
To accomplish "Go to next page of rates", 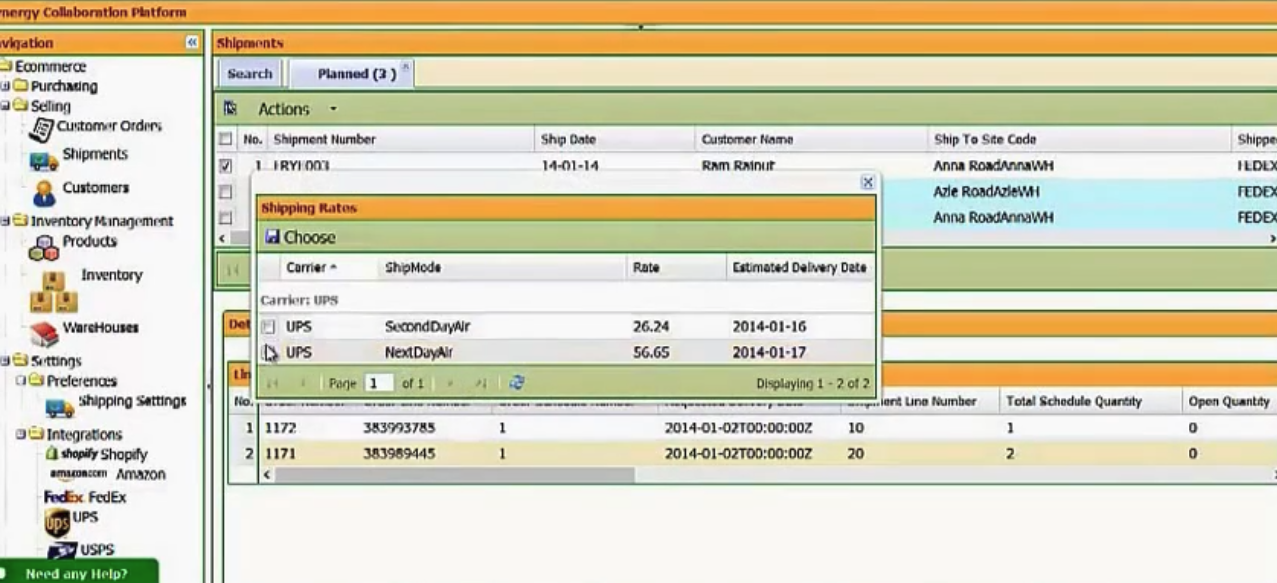I will (450, 383).
